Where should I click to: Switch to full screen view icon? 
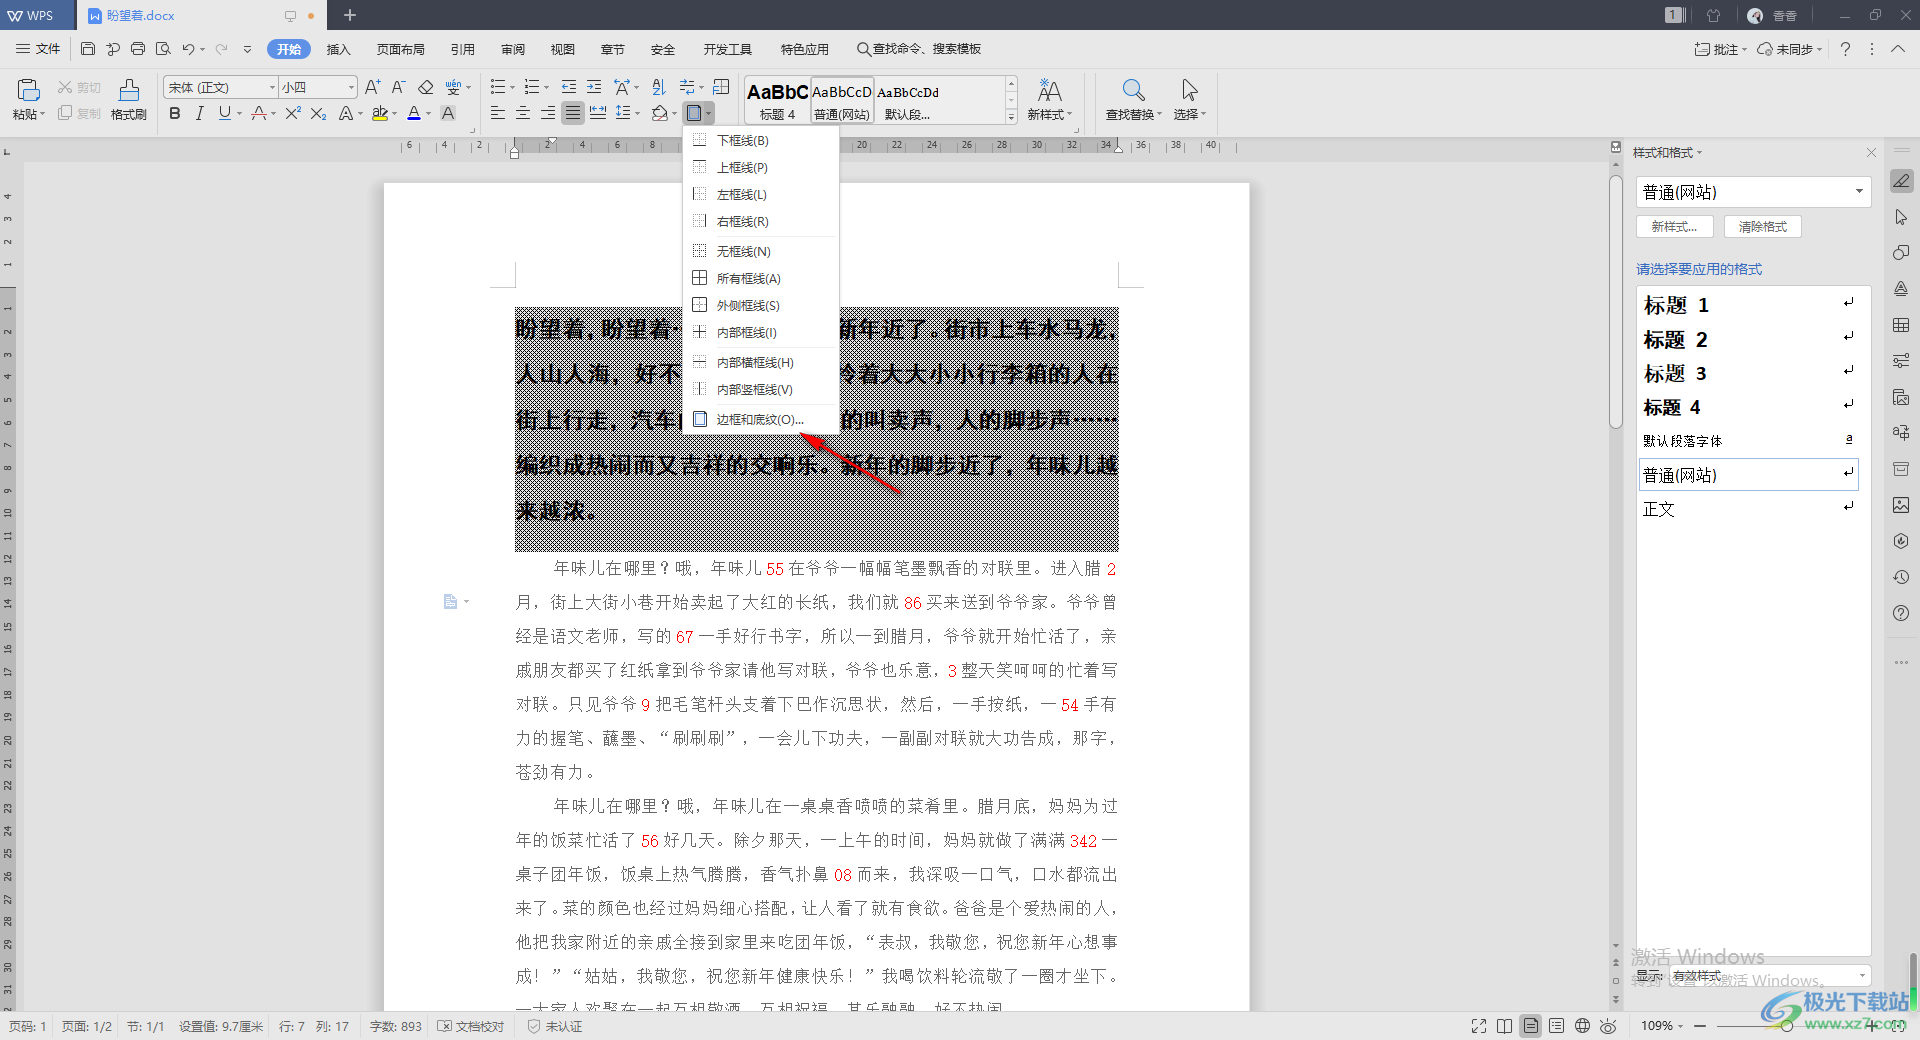(x=1479, y=1025)
